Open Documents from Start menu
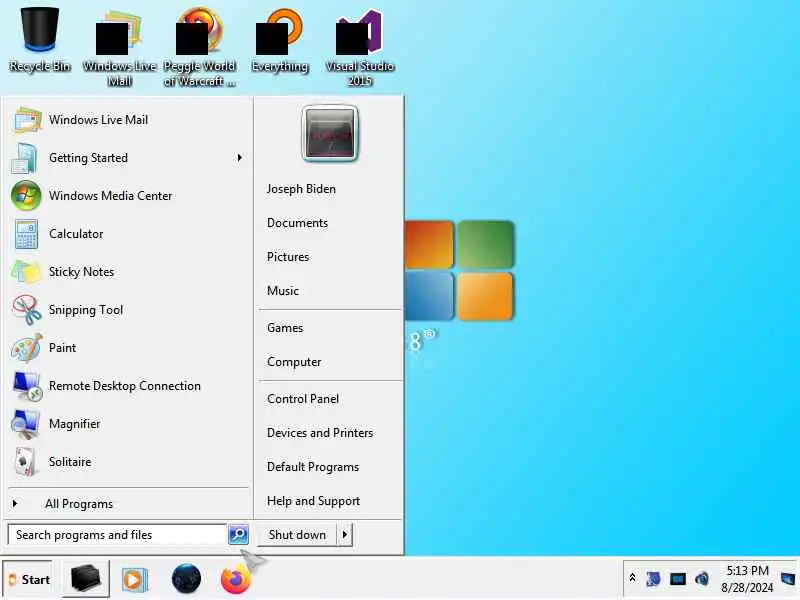Viewport: 800px width, 600px height. (x=297, y=223)
